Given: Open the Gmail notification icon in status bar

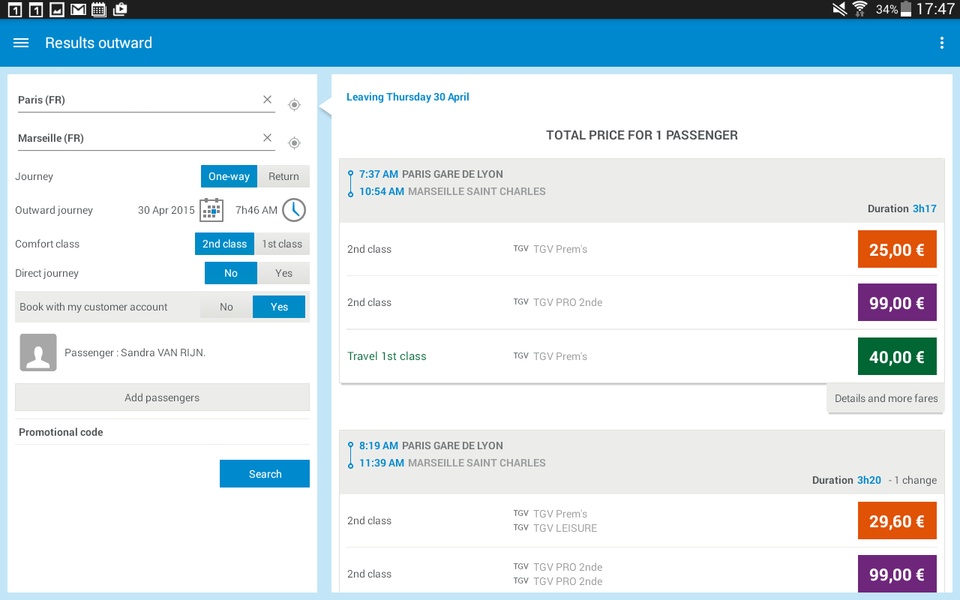Looking at the screenshot, I should [78, 9].
